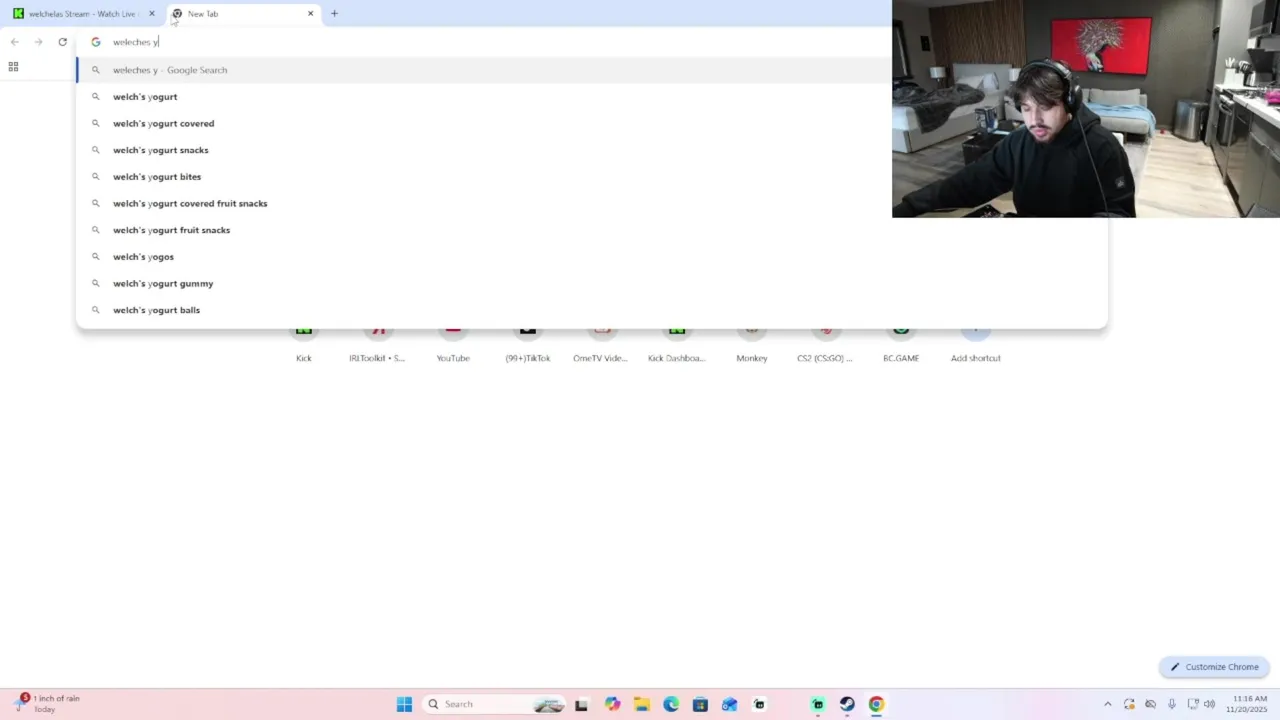Screen dimensions: 1280x720
Task: Open the Outlook mail taskbar icon
Action: [730, 704]
